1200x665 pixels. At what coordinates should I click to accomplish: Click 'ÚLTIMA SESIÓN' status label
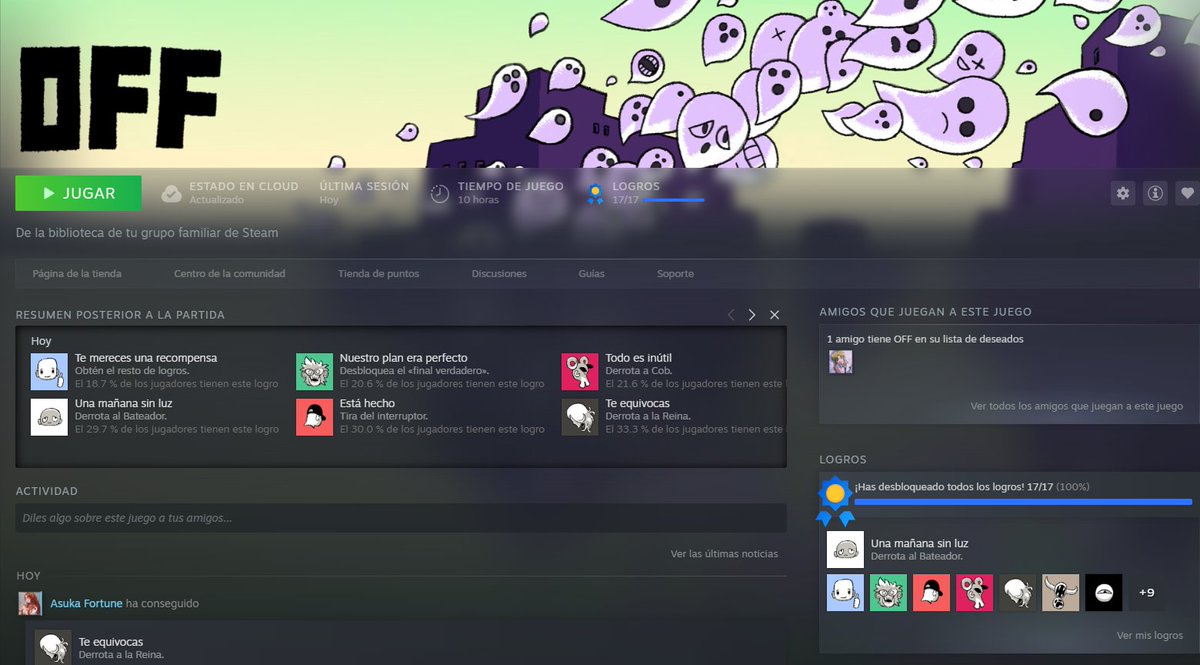click(364, 186)
